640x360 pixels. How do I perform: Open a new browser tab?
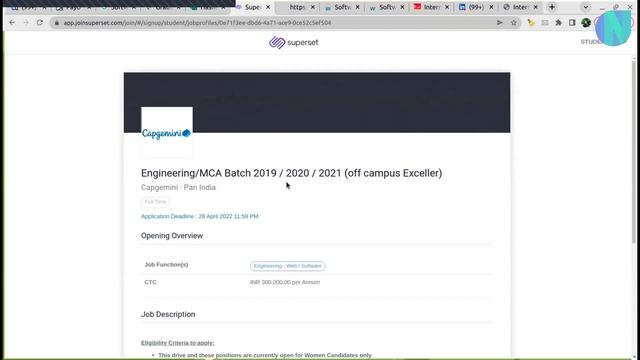click(x=552, y=7)
